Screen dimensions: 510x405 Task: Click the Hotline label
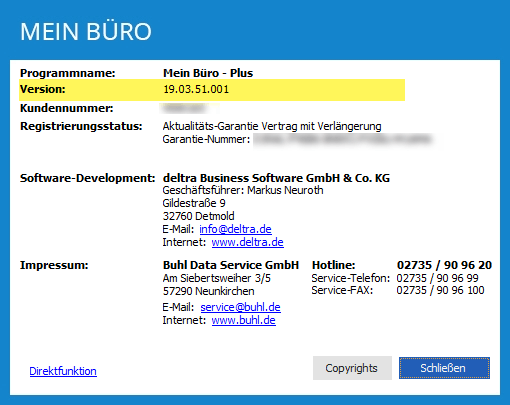point(334,265)
